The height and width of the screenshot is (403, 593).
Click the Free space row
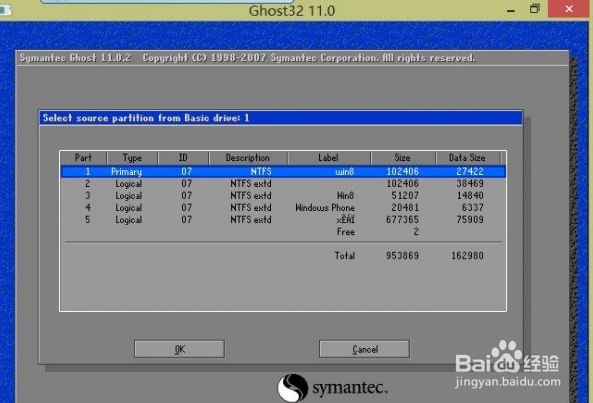283,232
